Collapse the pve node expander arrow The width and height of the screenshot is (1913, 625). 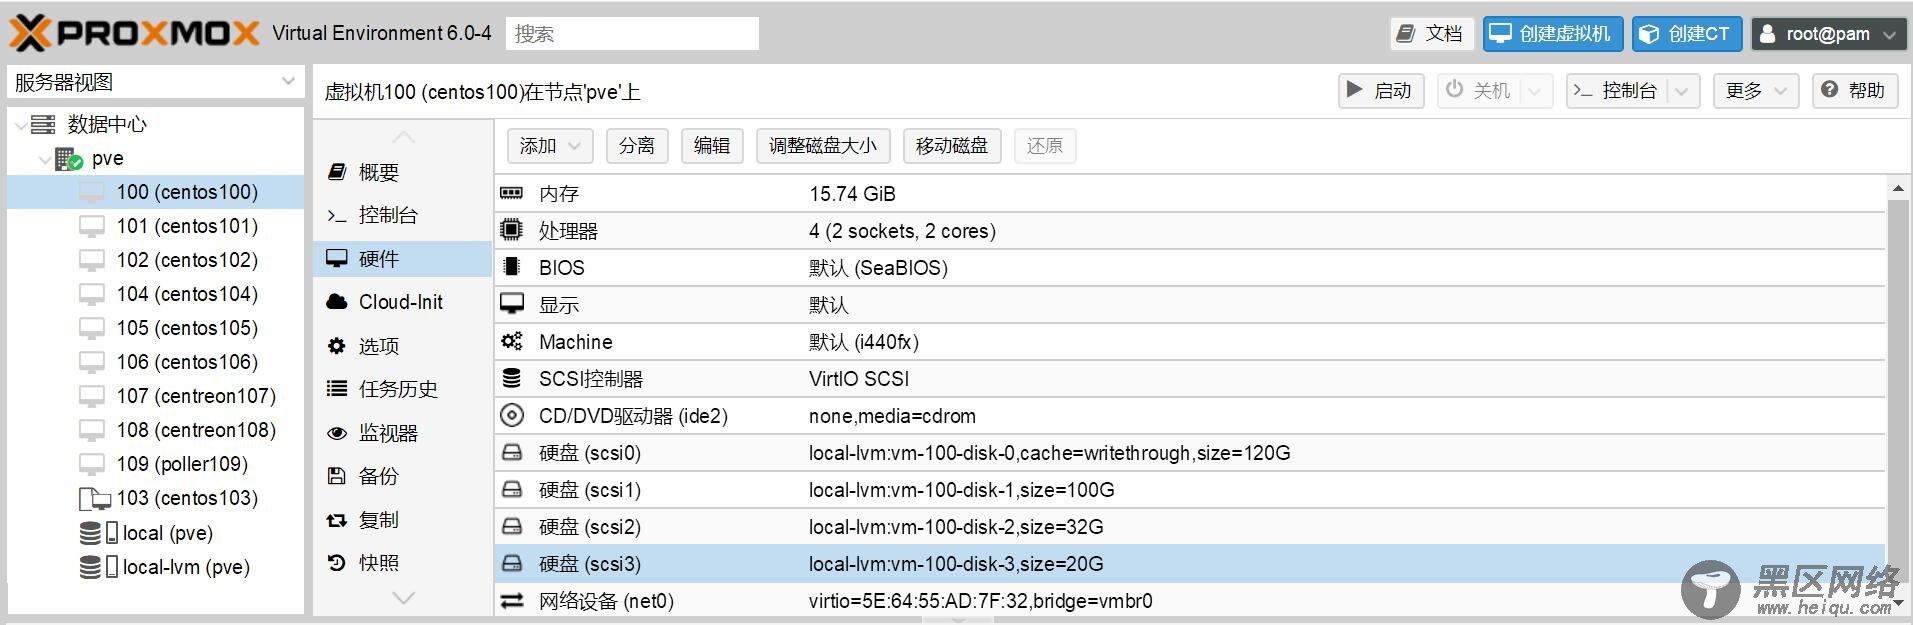(45, 158)
